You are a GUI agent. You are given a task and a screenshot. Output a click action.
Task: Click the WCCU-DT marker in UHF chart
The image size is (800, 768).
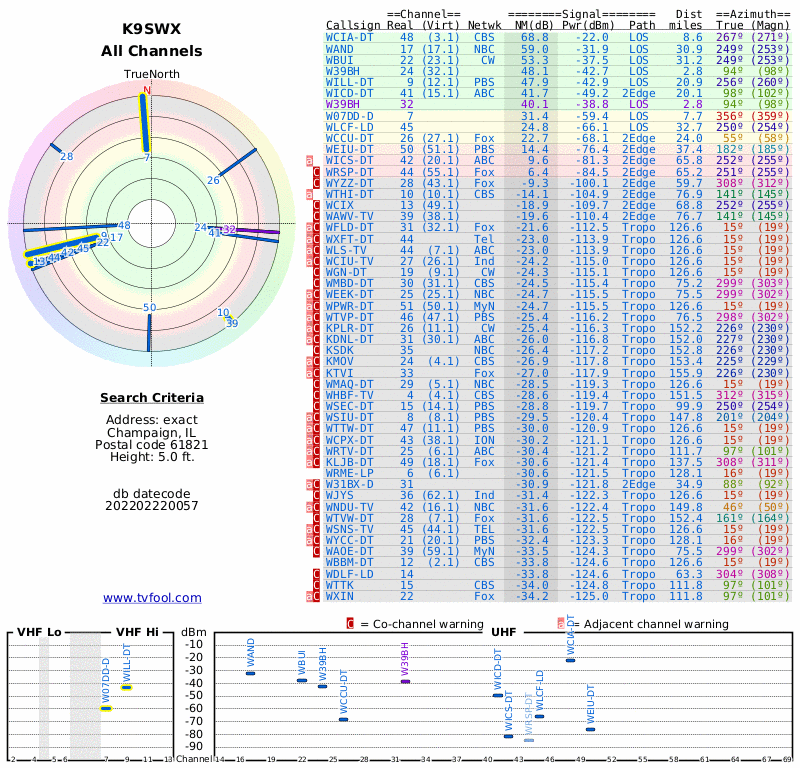[x=344, y=720]
